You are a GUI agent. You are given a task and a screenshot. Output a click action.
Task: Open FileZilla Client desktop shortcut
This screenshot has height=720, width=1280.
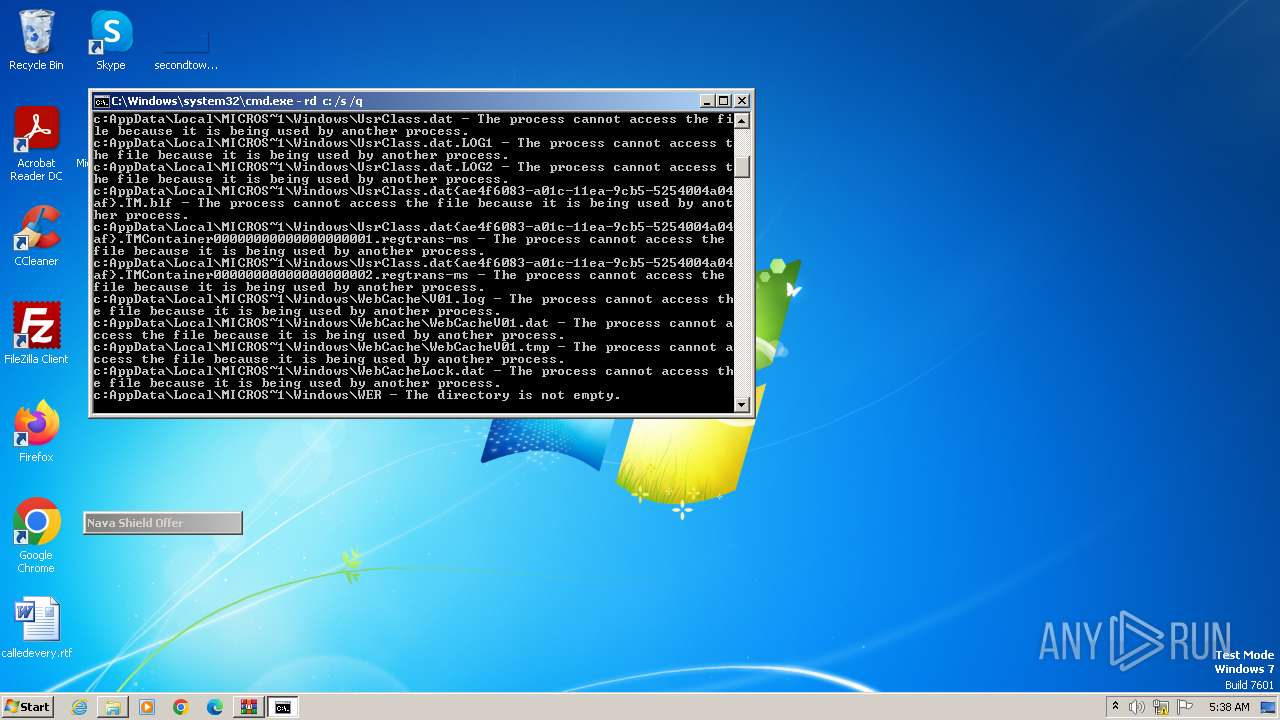[x=36, y=333]
